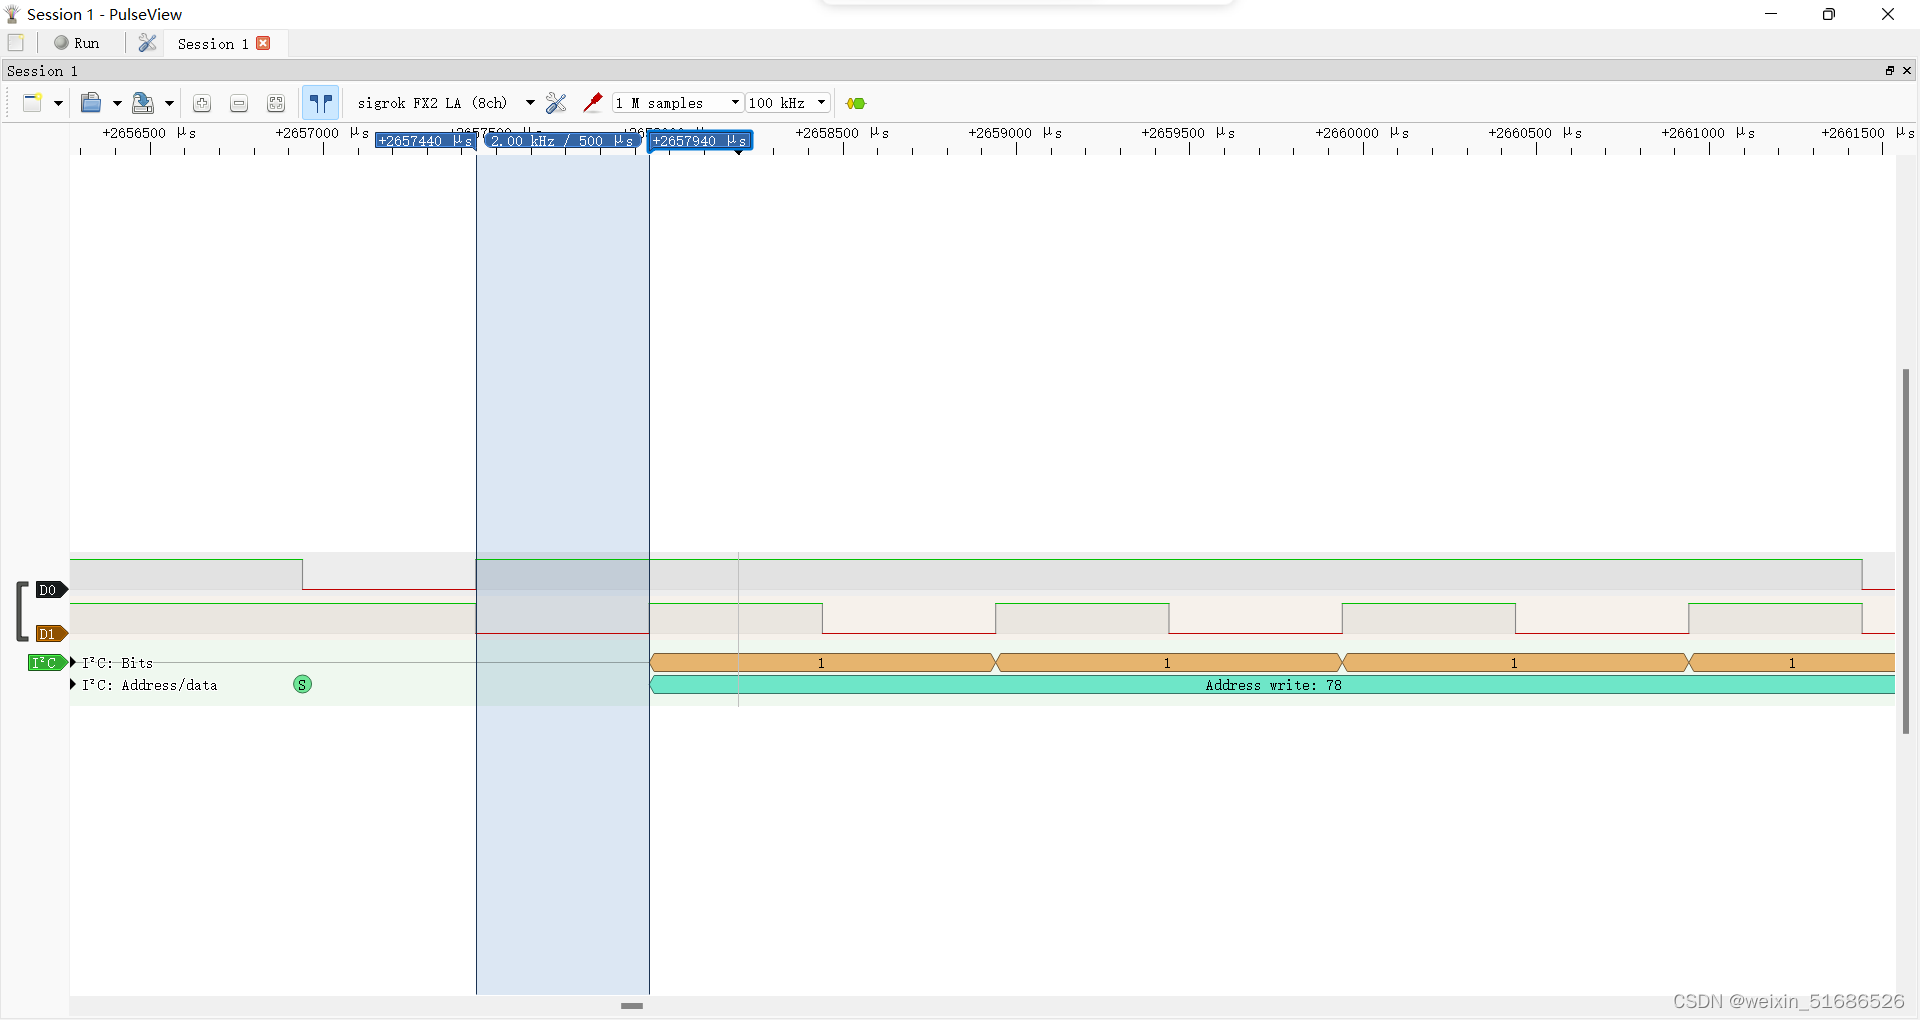The image size is (1920, 1020).
Task: Expand the Save options dropdown arrow
Action: (x=169, y=103)
